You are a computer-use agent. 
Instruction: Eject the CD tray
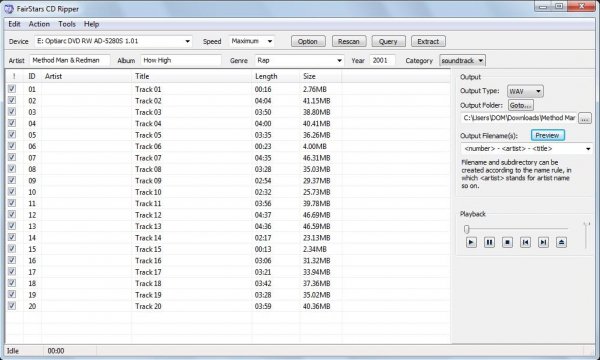(x=561, y=242)
